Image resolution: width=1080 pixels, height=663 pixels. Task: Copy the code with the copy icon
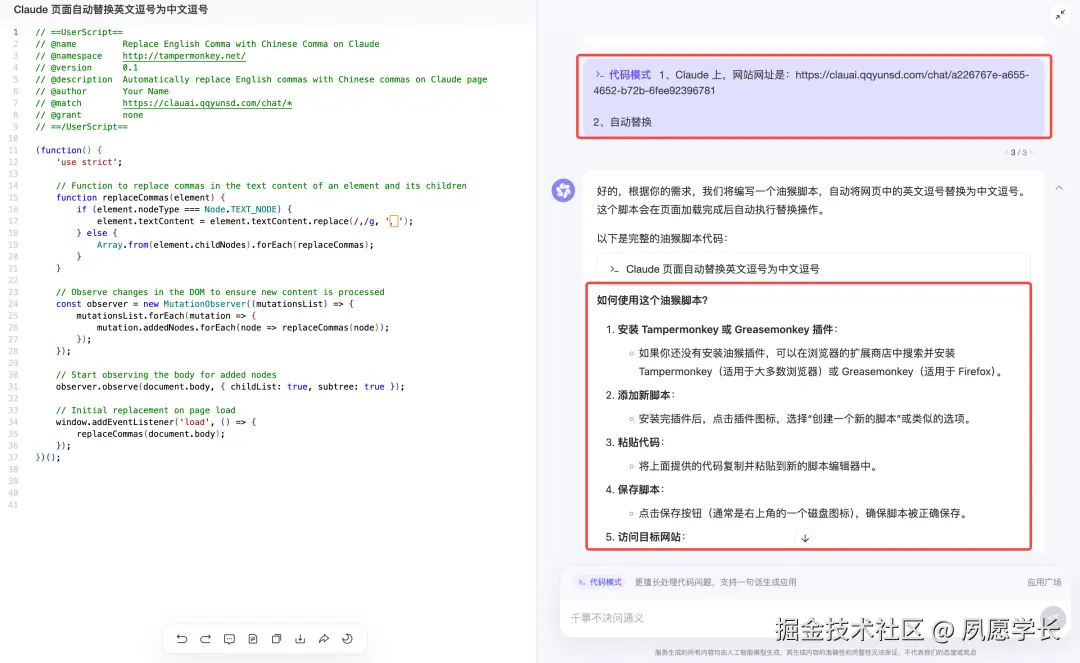coord(276,639)
